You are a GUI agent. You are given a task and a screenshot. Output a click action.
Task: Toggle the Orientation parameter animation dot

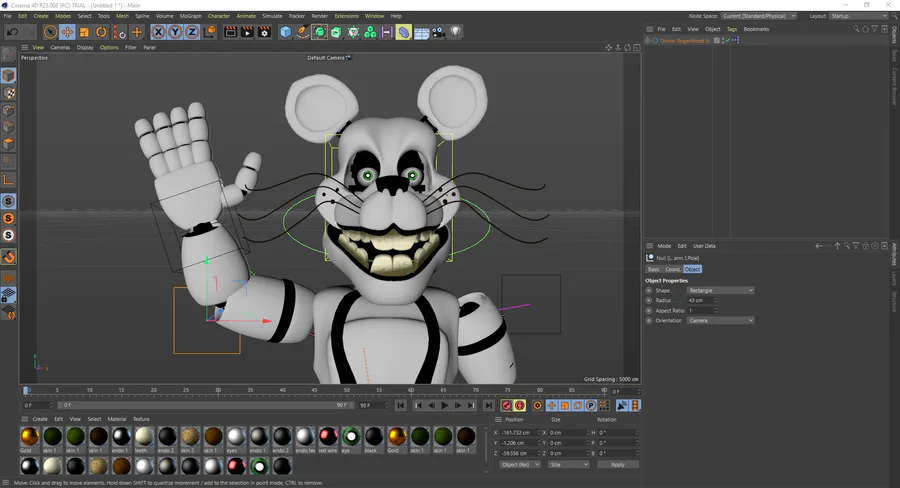(649, 320)
